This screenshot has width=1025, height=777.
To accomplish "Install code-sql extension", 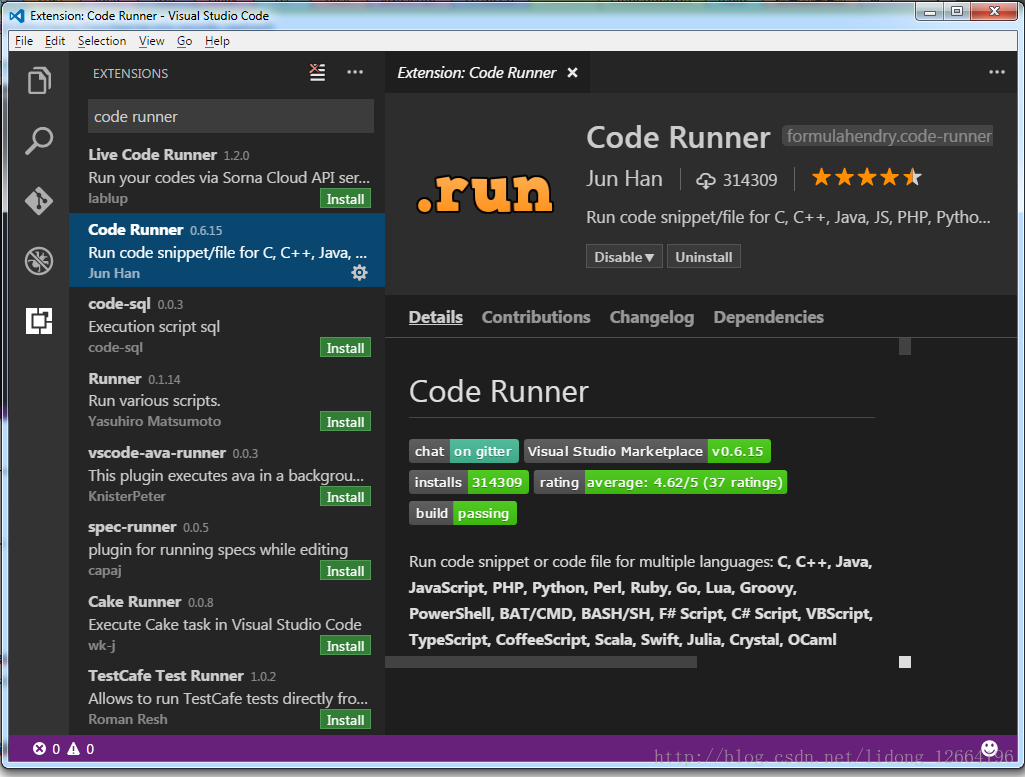I will tap(345, 348).
